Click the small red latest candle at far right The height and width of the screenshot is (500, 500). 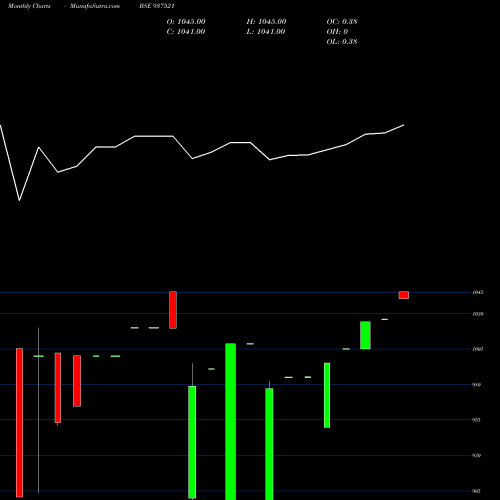tap(404, 295)
